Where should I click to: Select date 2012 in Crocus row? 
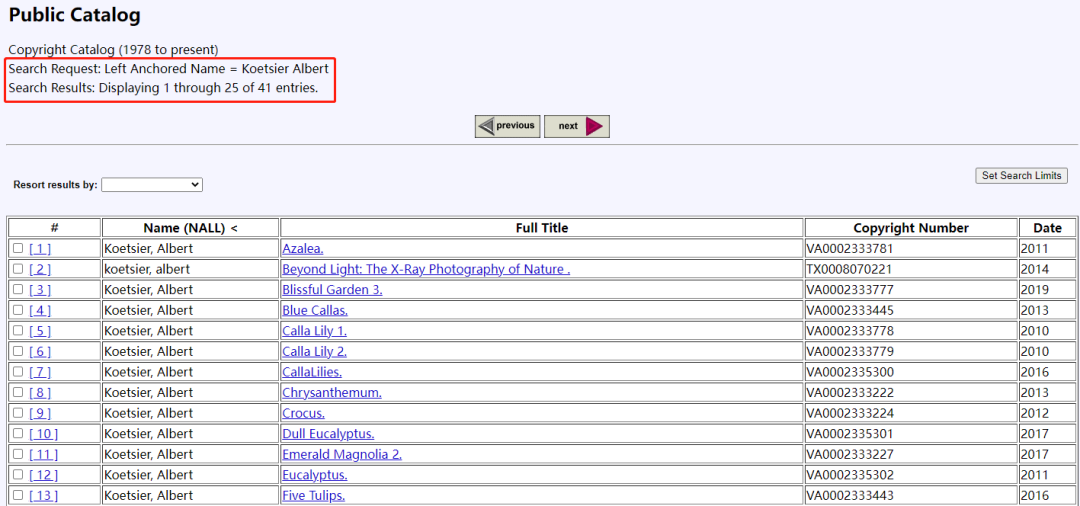coord(1035,414)
